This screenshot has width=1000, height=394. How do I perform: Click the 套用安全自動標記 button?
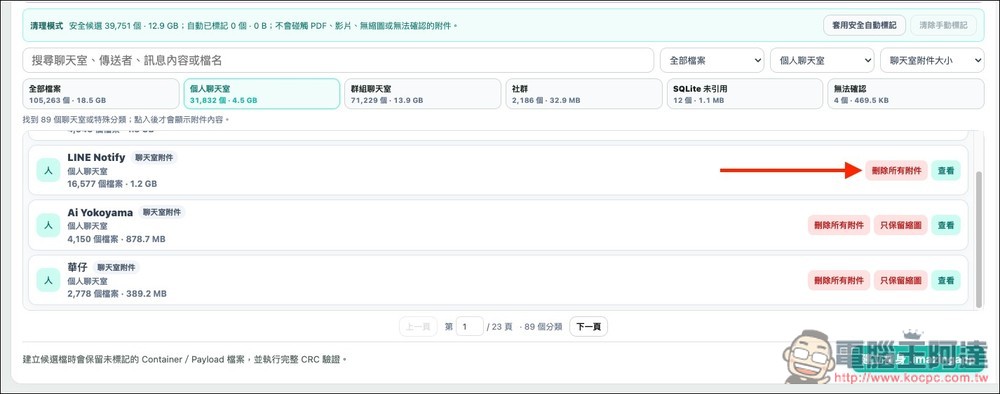864,26
